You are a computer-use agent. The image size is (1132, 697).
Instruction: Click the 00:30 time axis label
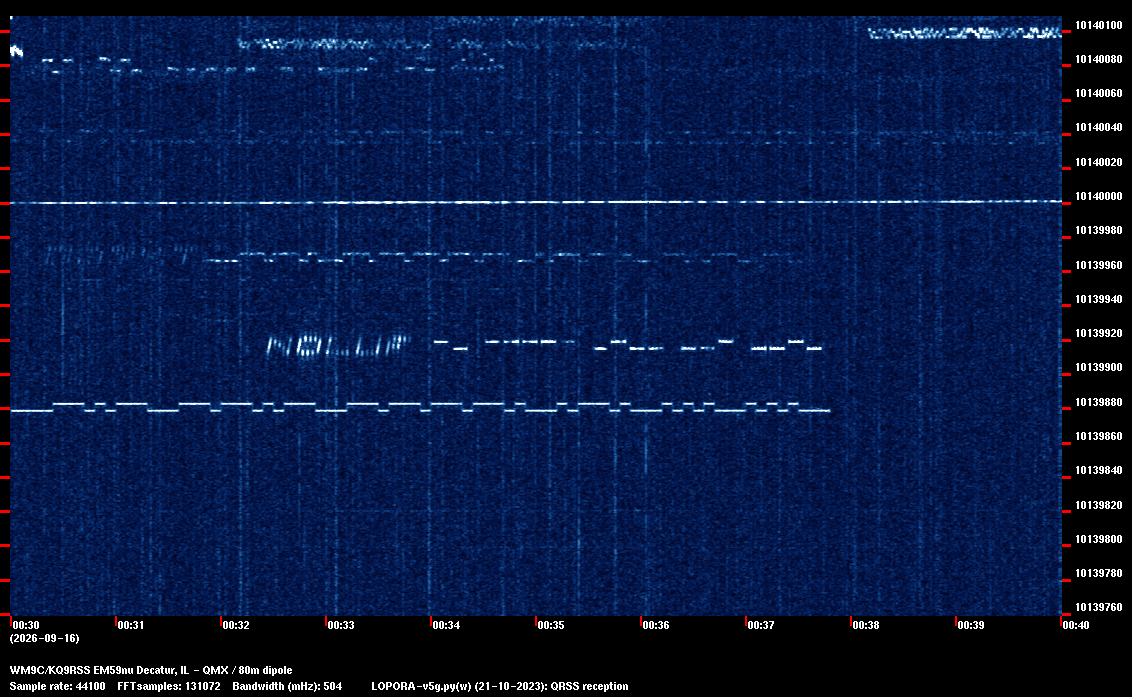click(26, 625)
